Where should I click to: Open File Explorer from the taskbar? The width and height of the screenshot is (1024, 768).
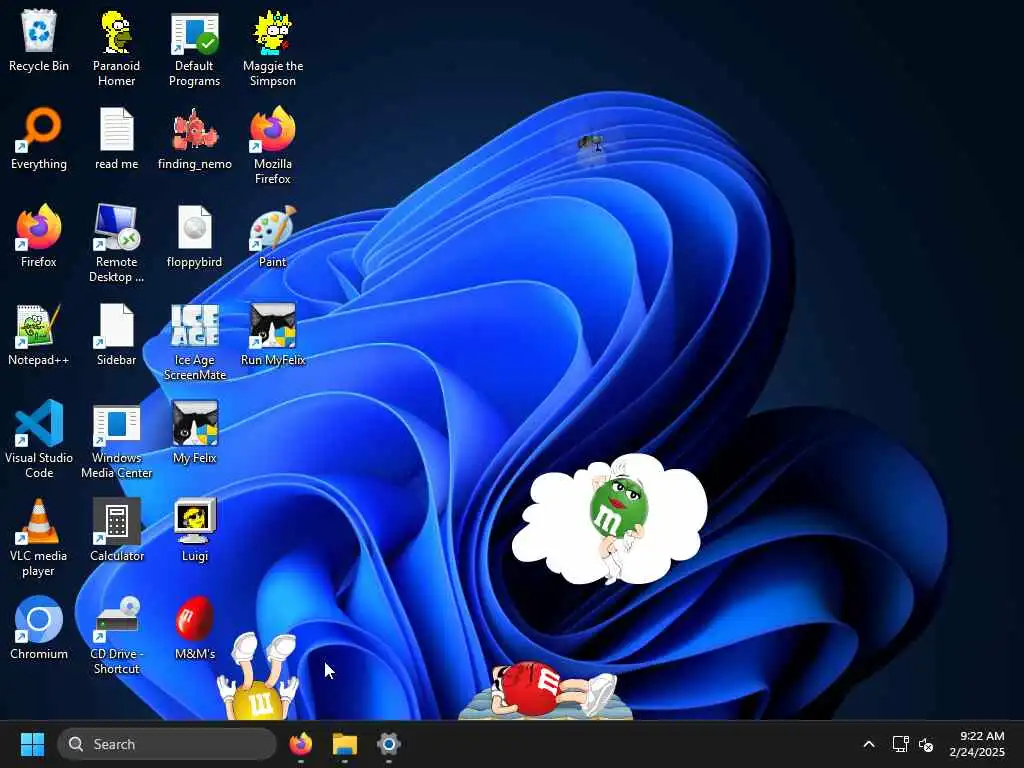(x=345, y=744)
